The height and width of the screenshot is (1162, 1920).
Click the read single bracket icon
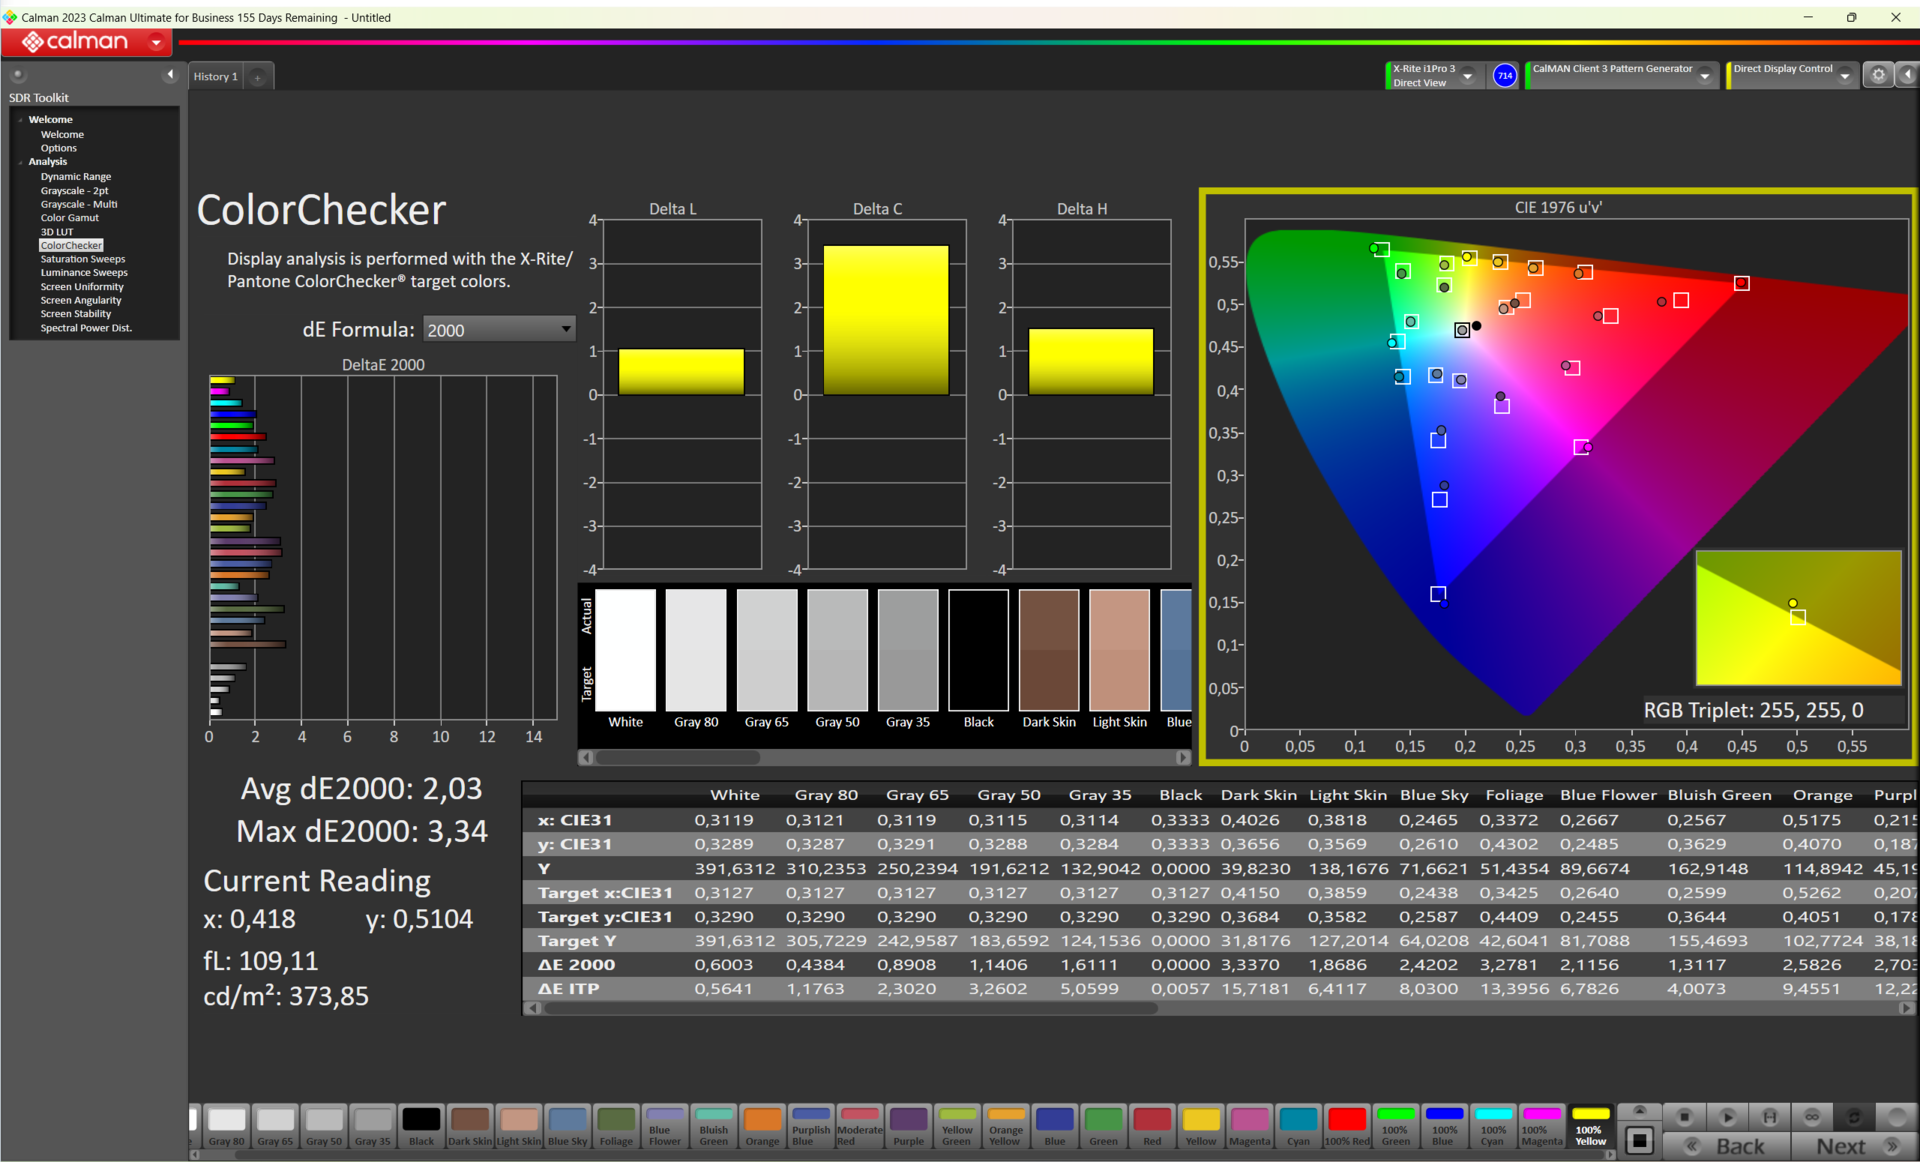pyautogui.click(x=1769, y=1117)
